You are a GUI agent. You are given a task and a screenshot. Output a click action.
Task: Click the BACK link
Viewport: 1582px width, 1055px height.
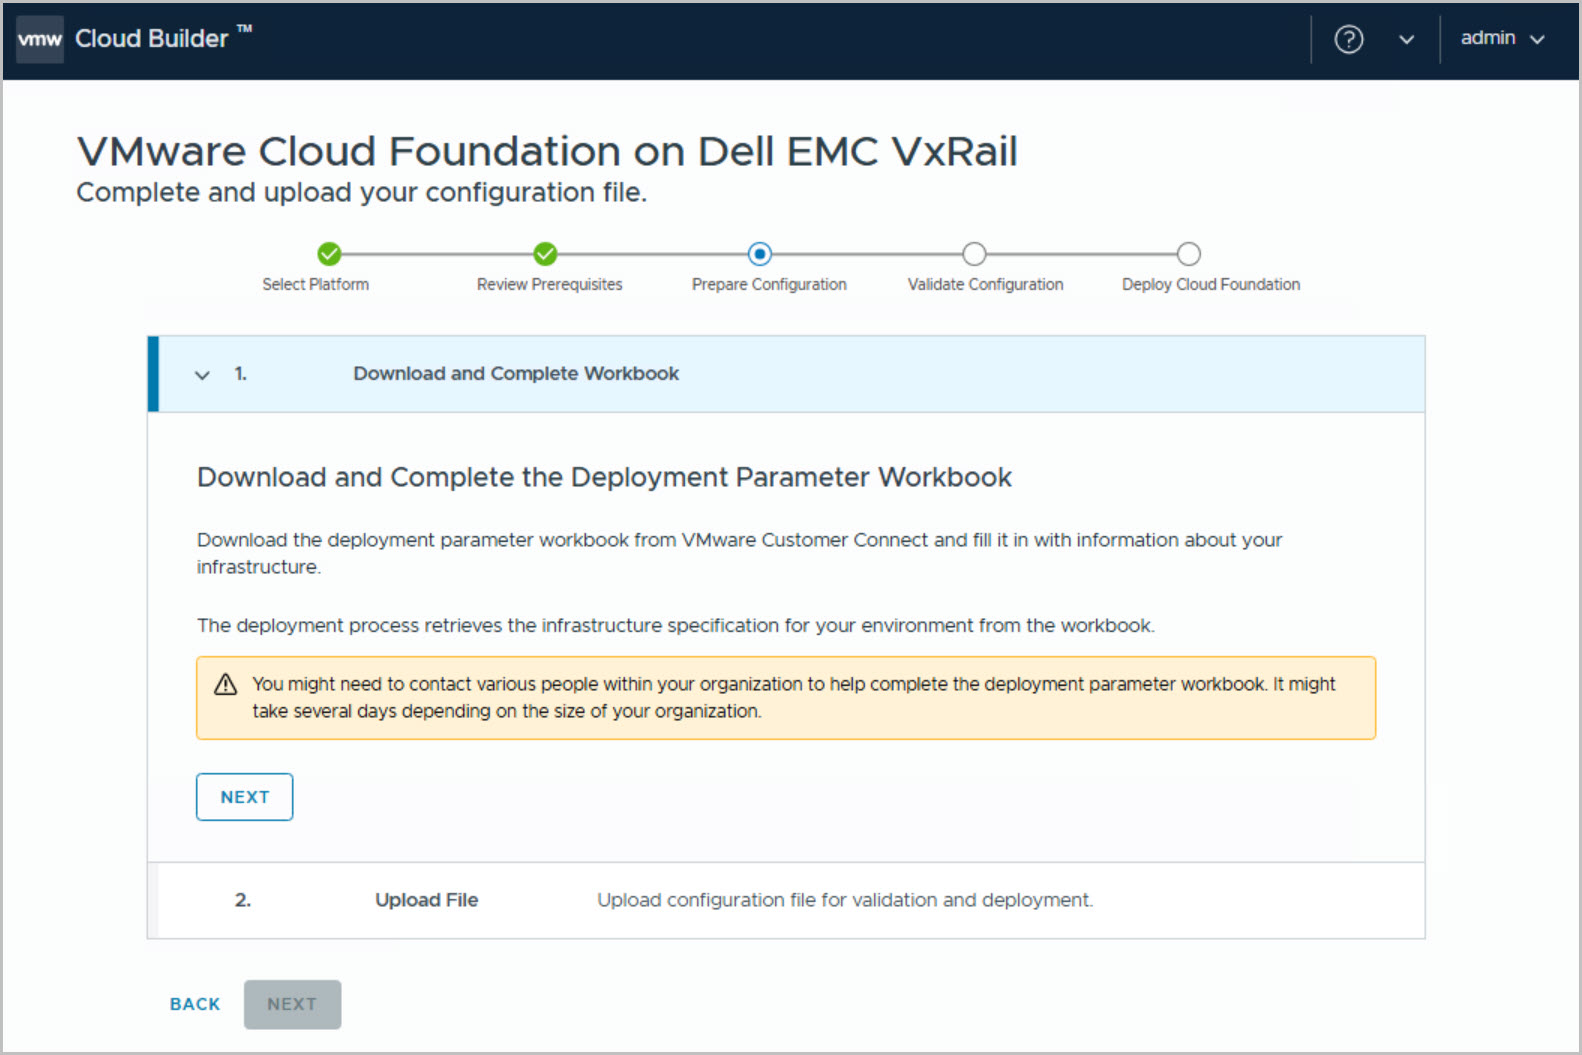pos(195,1004)
